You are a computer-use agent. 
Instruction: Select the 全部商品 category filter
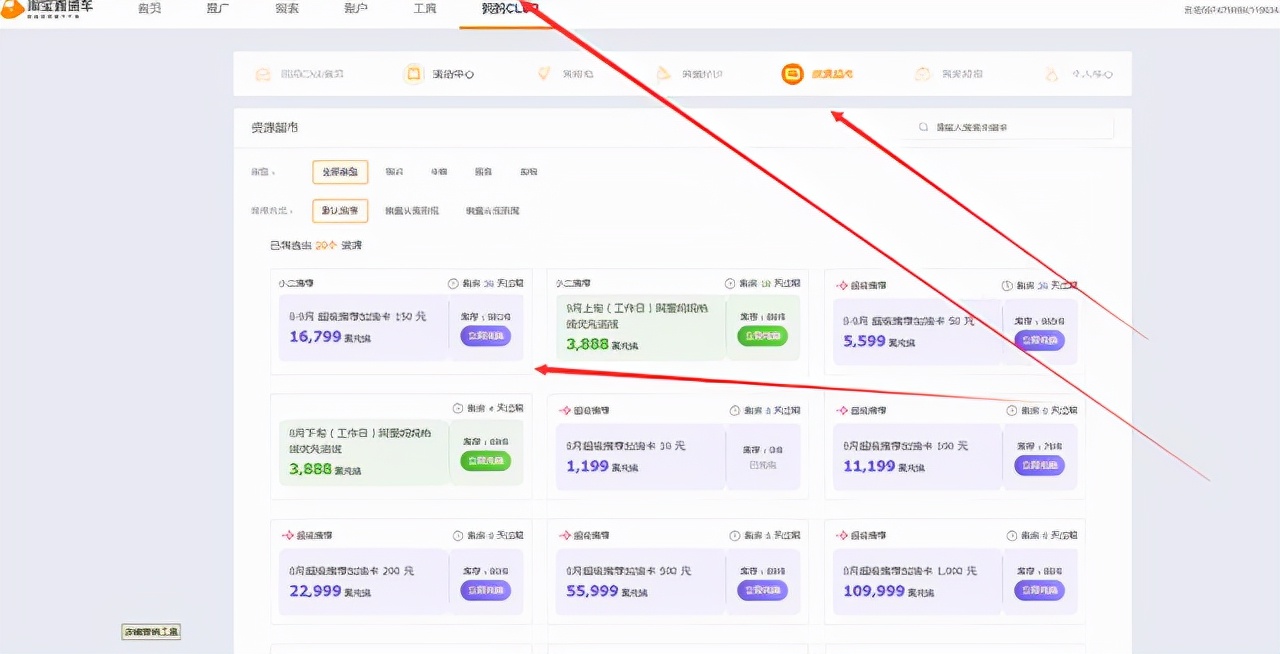[x=339, y=171]
